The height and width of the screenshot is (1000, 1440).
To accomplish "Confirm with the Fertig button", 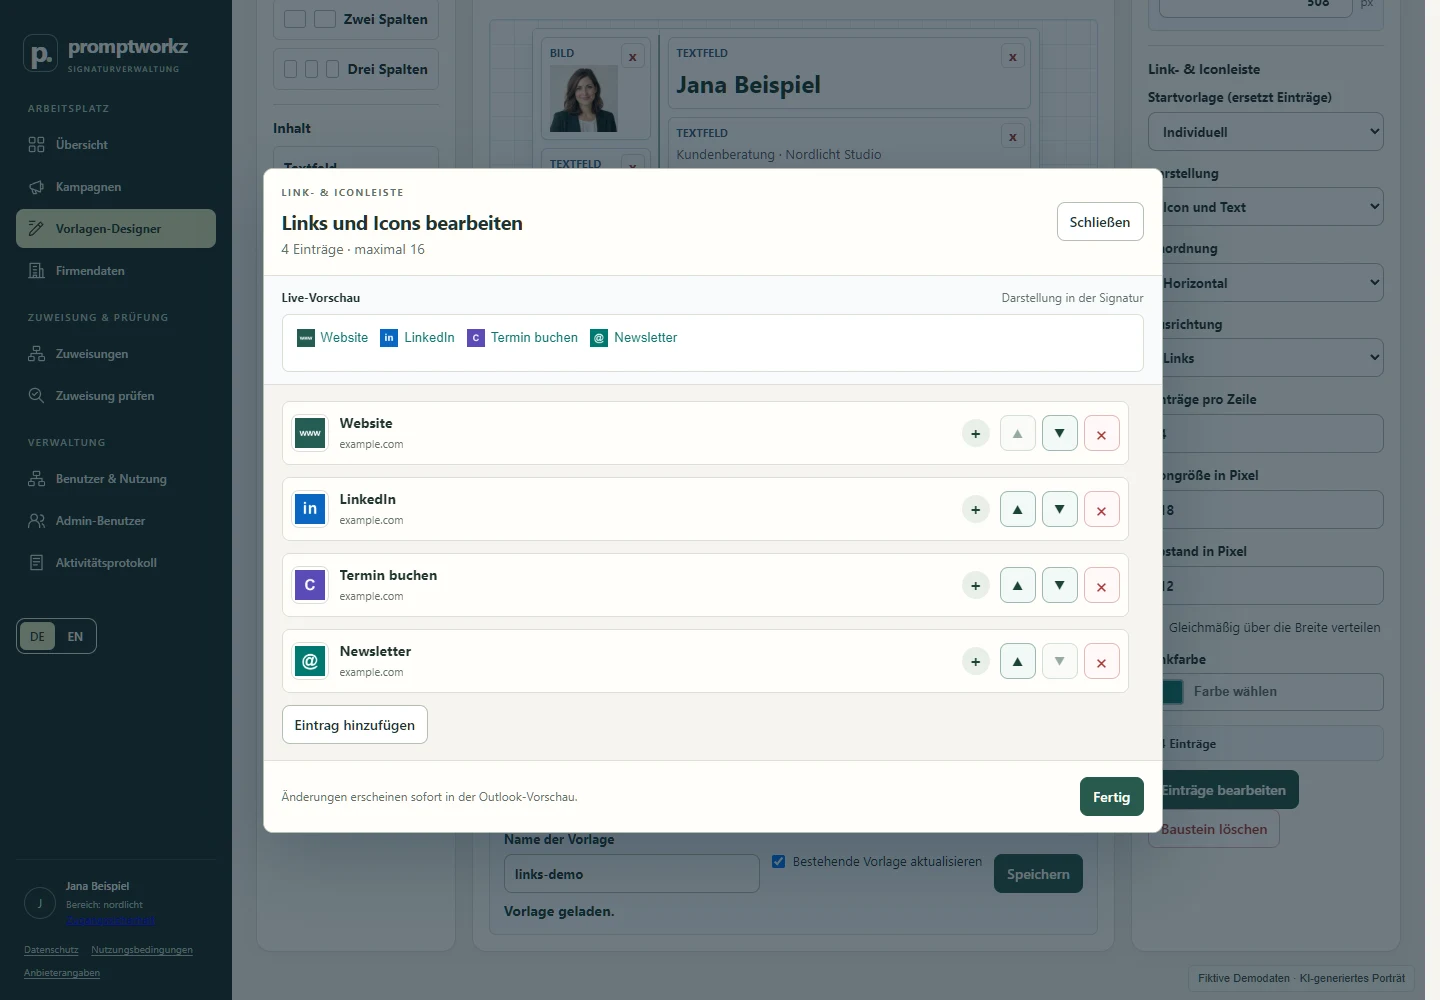I will point(1111,797).
